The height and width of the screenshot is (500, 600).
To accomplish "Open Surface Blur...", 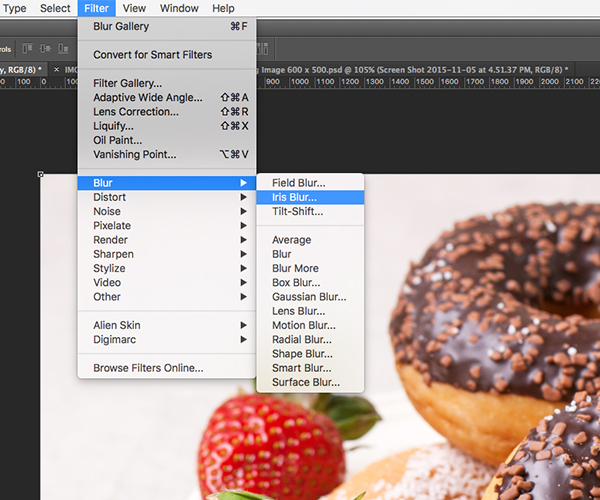I will click(310, 382).
